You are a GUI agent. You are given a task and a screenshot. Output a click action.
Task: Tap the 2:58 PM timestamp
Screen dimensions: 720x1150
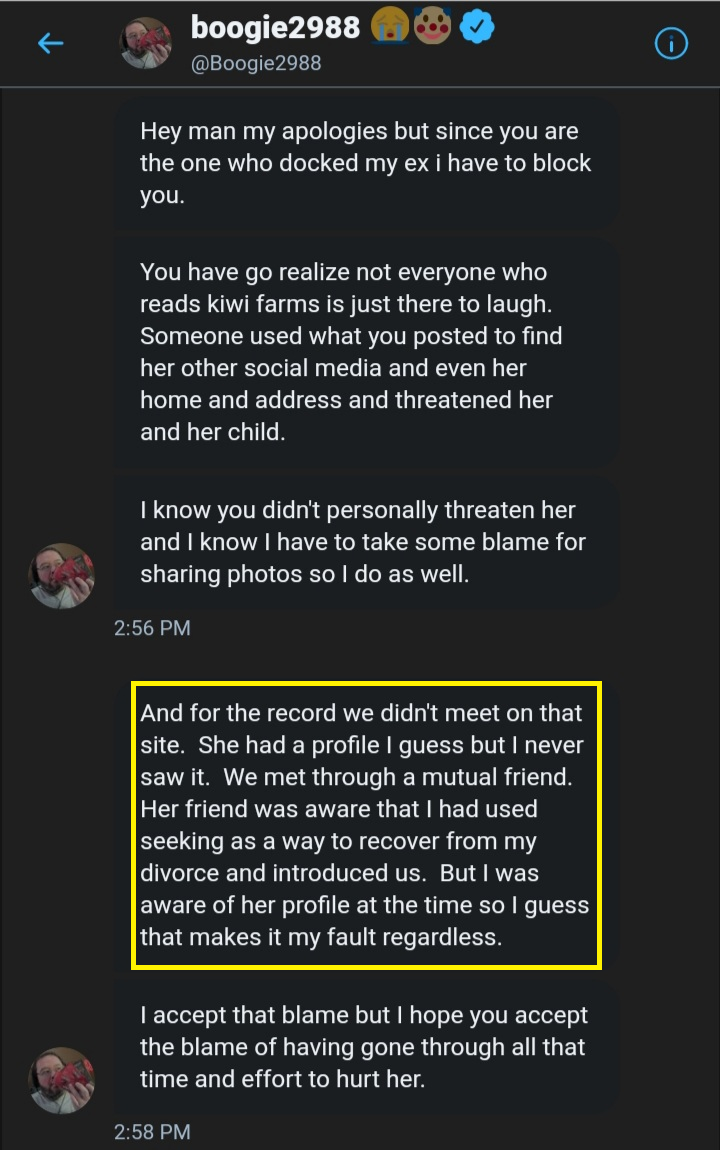point(152,1132)
